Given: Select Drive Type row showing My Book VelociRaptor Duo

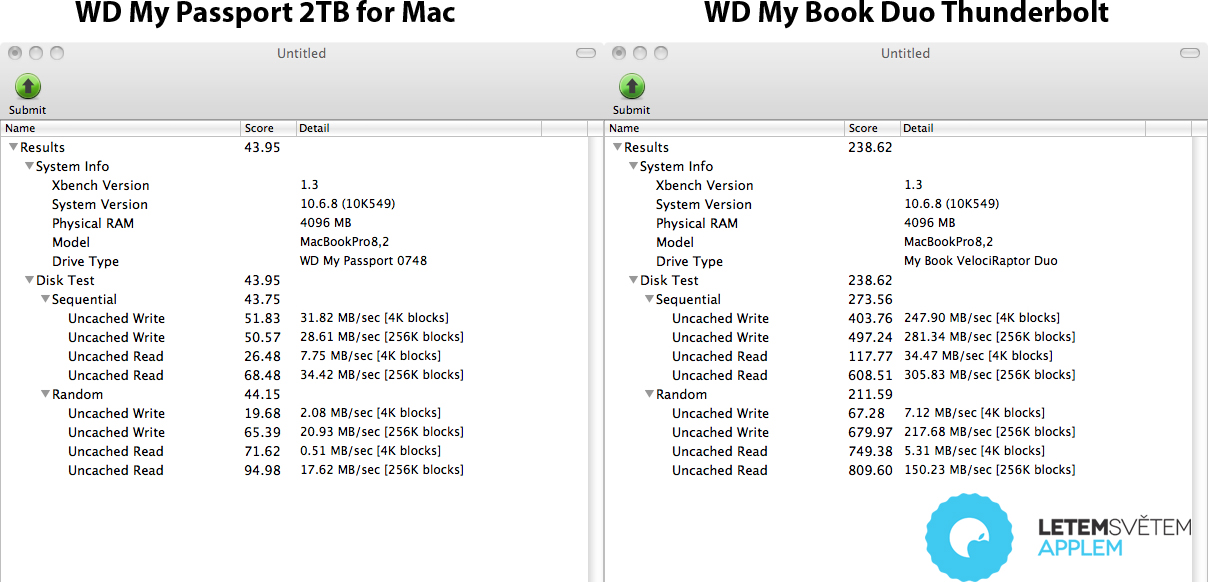Looking at the screenshot, I should point(899,261).
